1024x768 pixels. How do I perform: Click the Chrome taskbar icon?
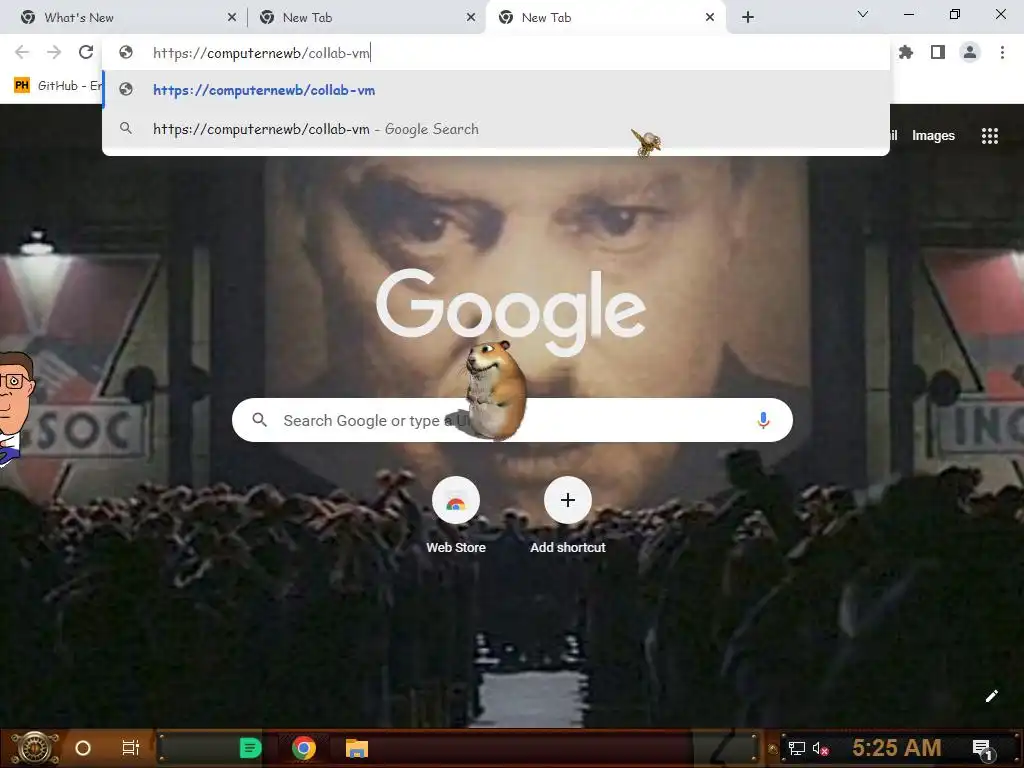(304, 748)
